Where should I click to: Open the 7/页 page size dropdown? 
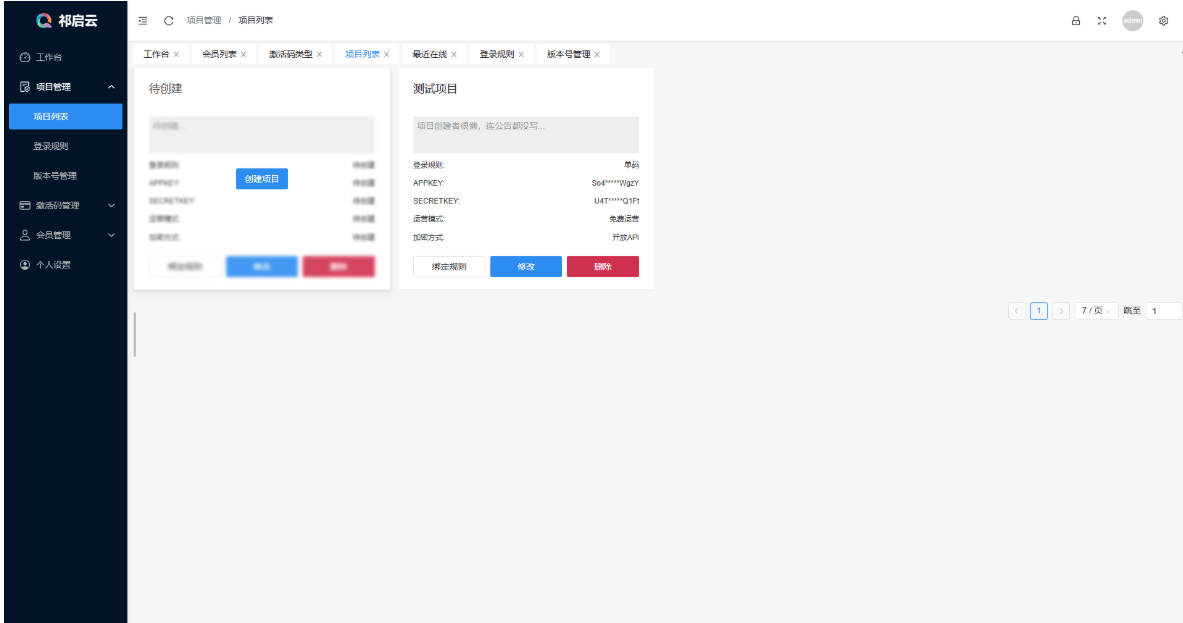(1096, 310)
